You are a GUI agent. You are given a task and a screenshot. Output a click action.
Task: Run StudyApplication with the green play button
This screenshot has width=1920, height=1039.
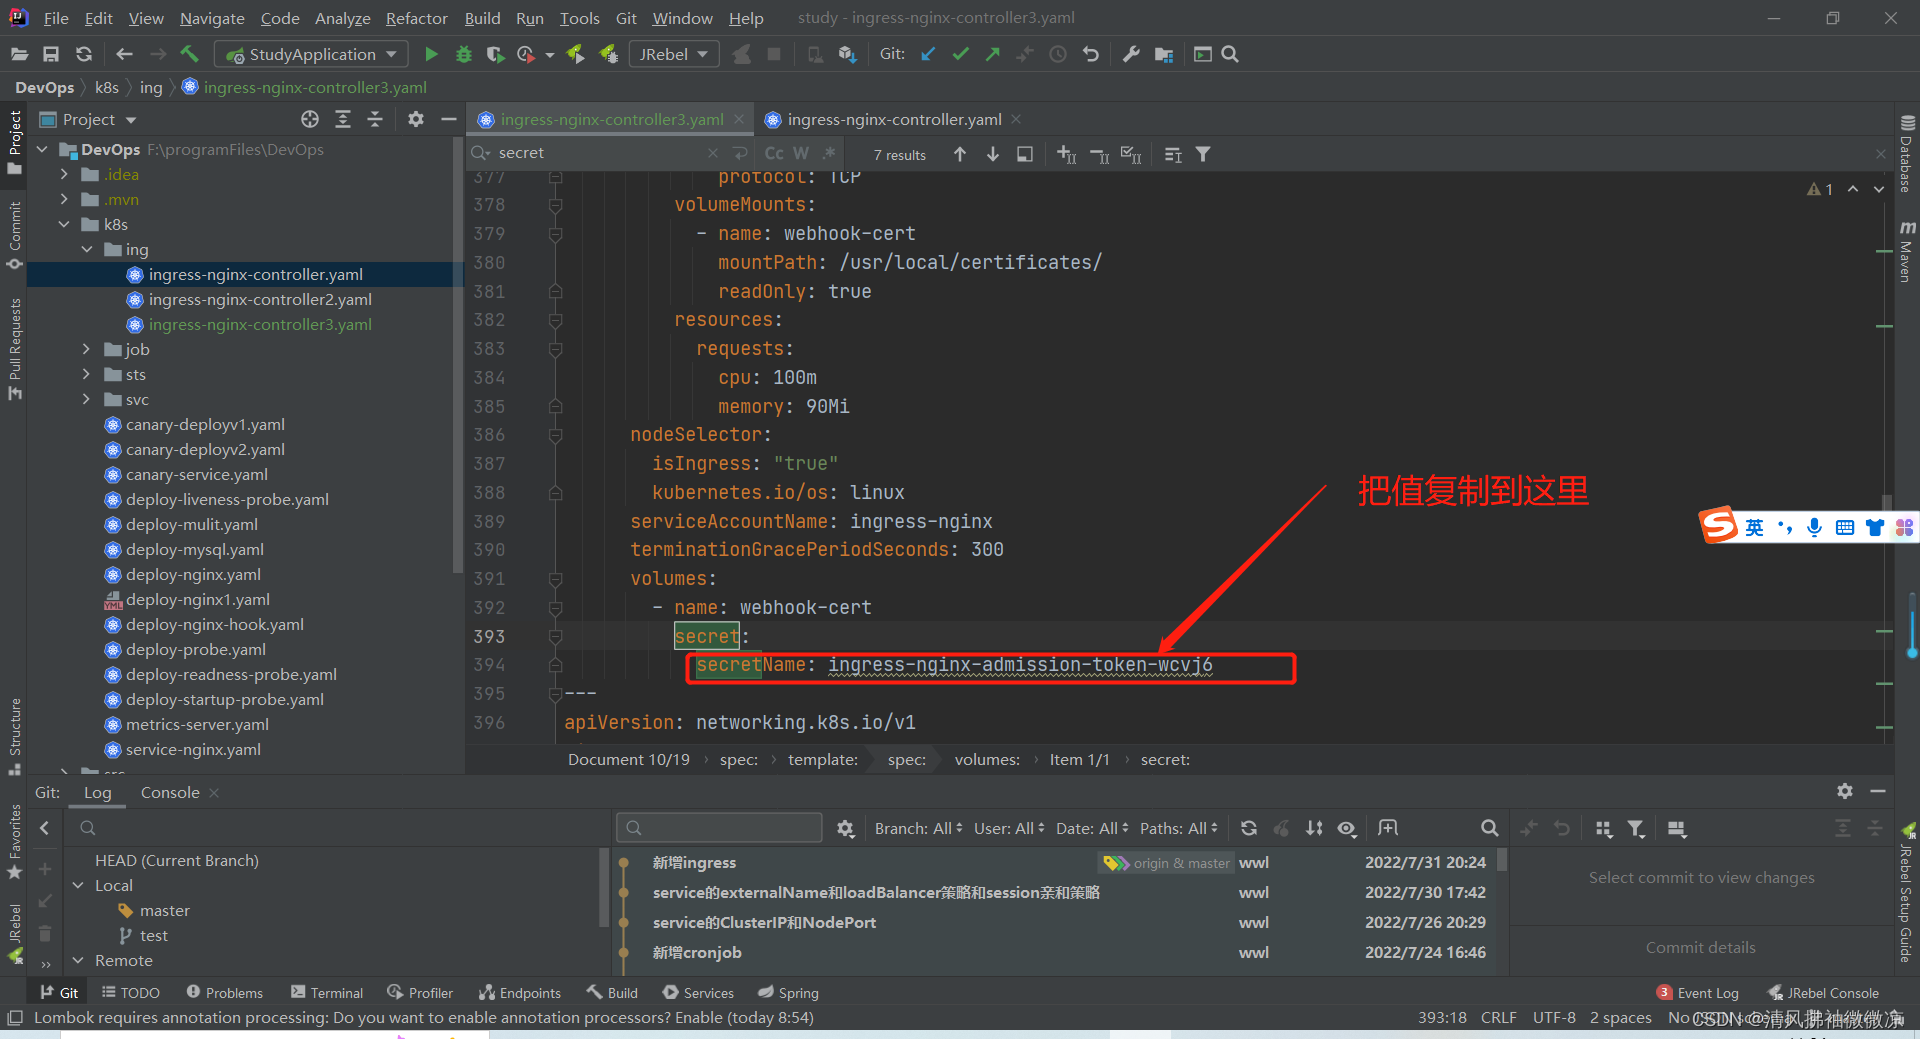pyautogui.click(x=431, y=54)
